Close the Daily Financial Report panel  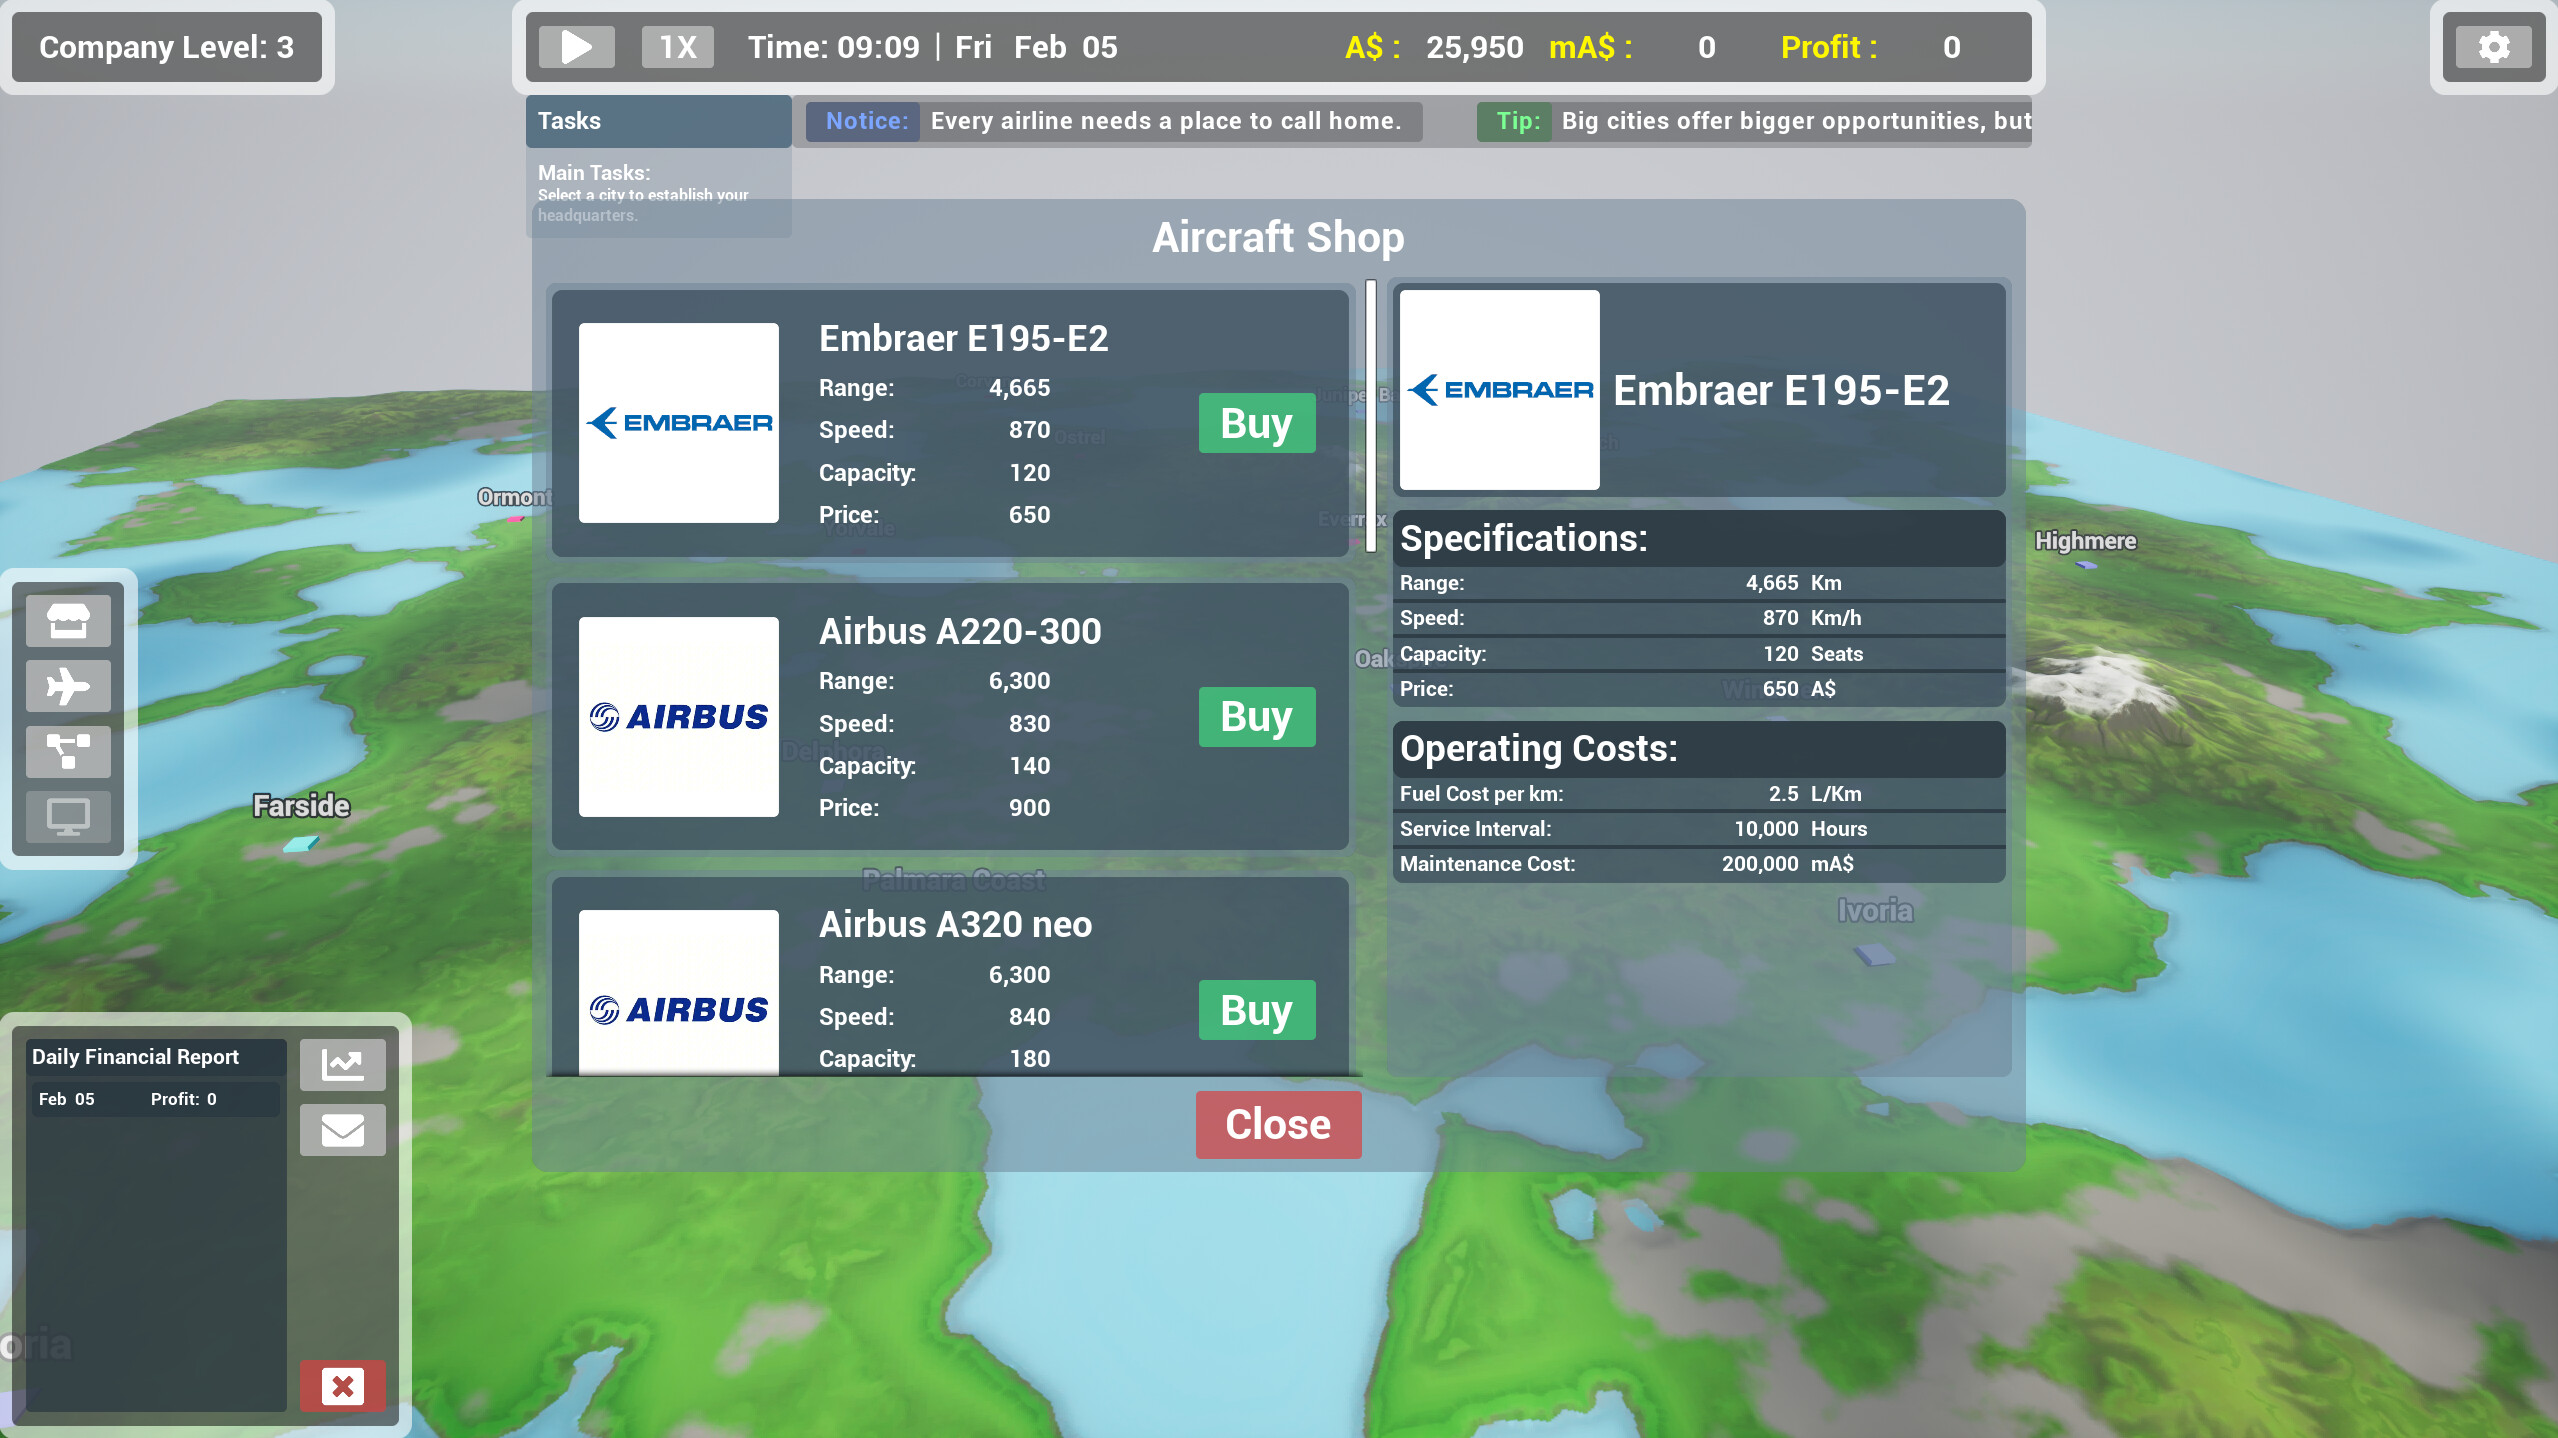pos(342,1386)
